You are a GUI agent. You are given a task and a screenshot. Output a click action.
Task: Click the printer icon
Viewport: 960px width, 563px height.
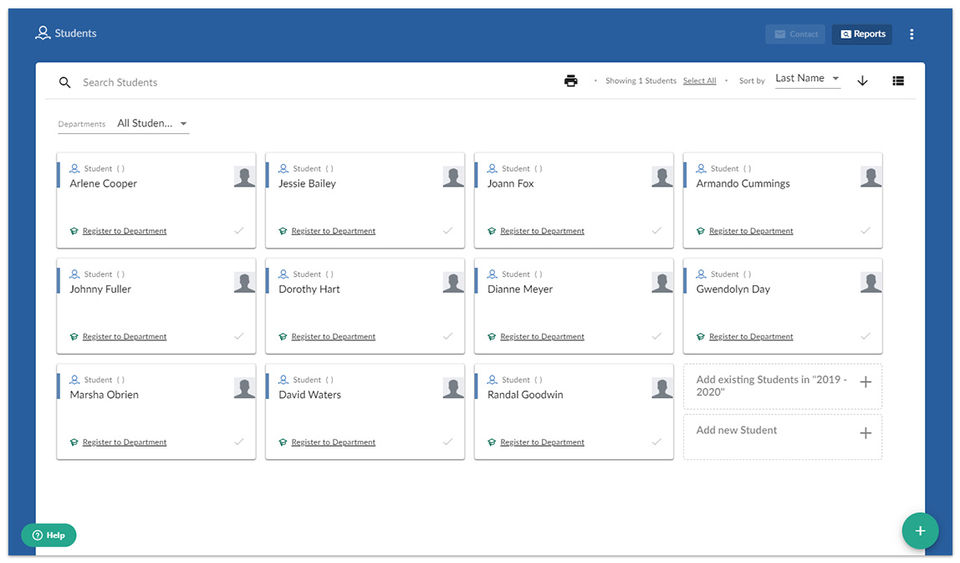tap(571, 81)
